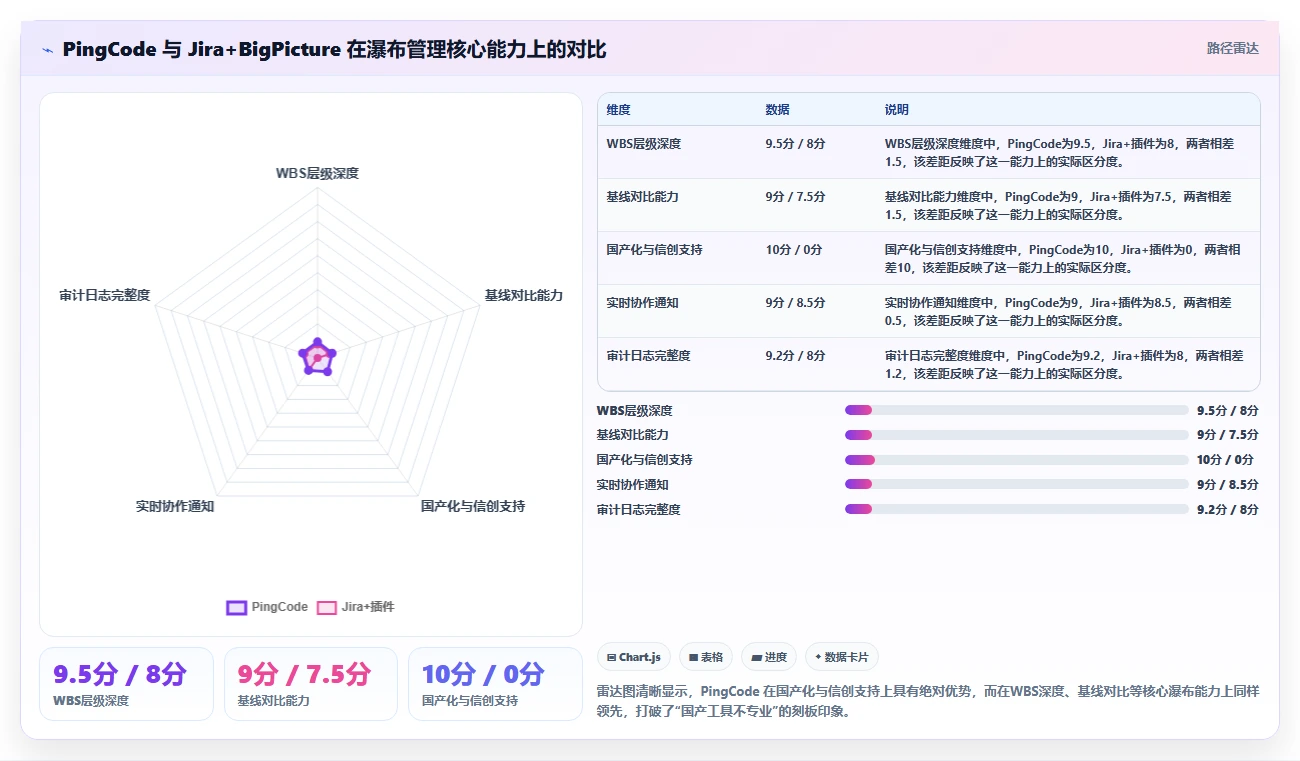Toggle the PingCode legend item in the radar chart

tap(267, 607)
